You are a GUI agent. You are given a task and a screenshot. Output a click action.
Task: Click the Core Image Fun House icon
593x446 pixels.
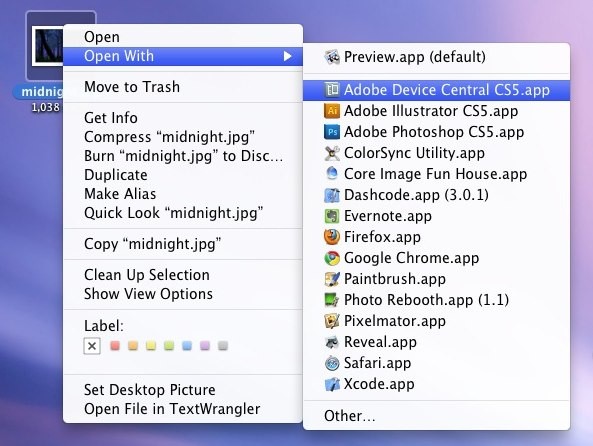click(332, 174)
